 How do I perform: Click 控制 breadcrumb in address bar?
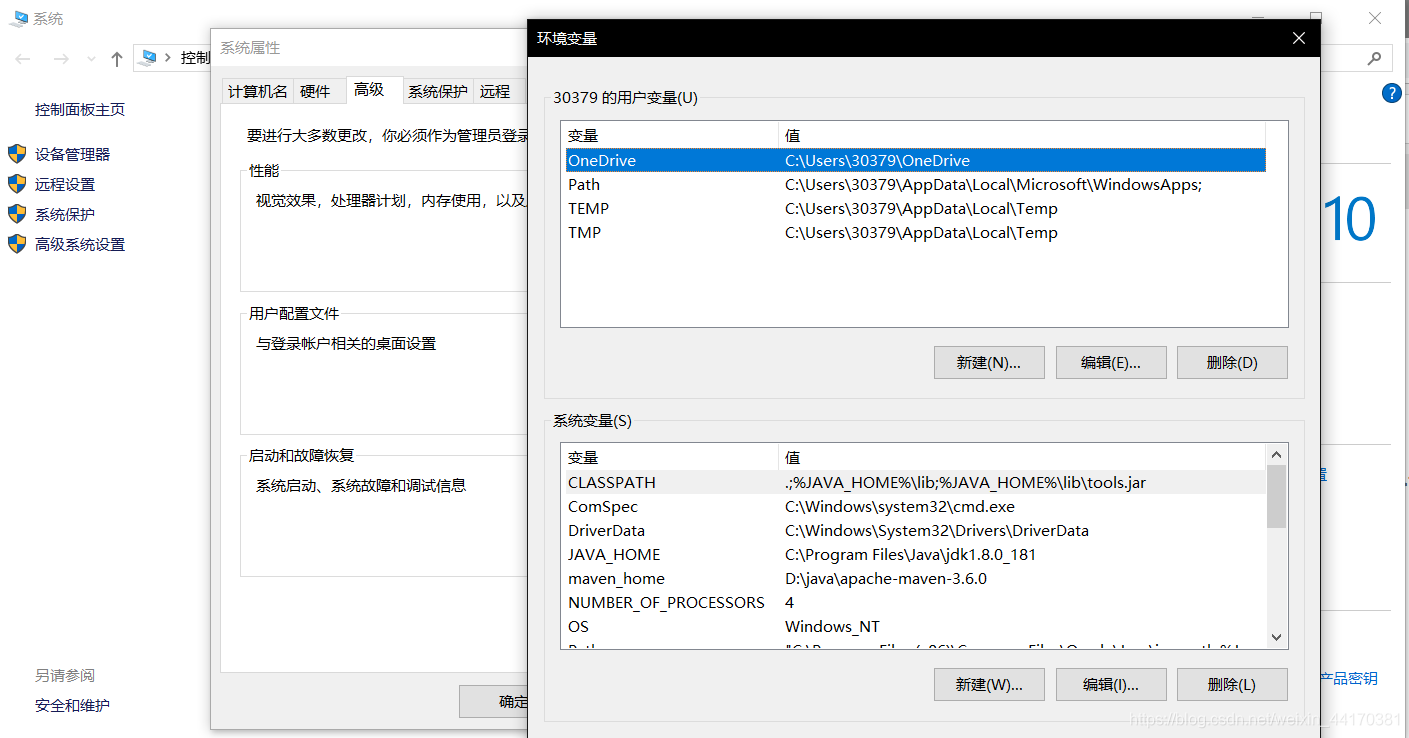pos(195,58)
